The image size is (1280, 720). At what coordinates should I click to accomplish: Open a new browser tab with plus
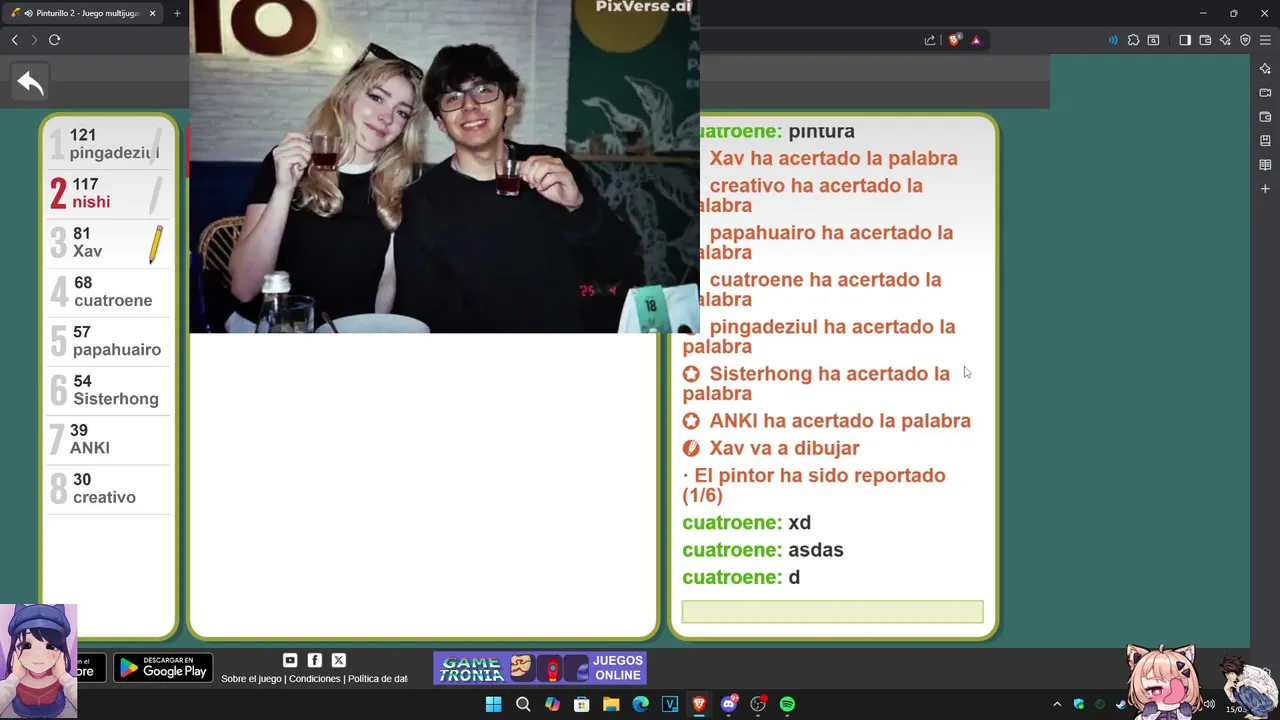(177, 13)
